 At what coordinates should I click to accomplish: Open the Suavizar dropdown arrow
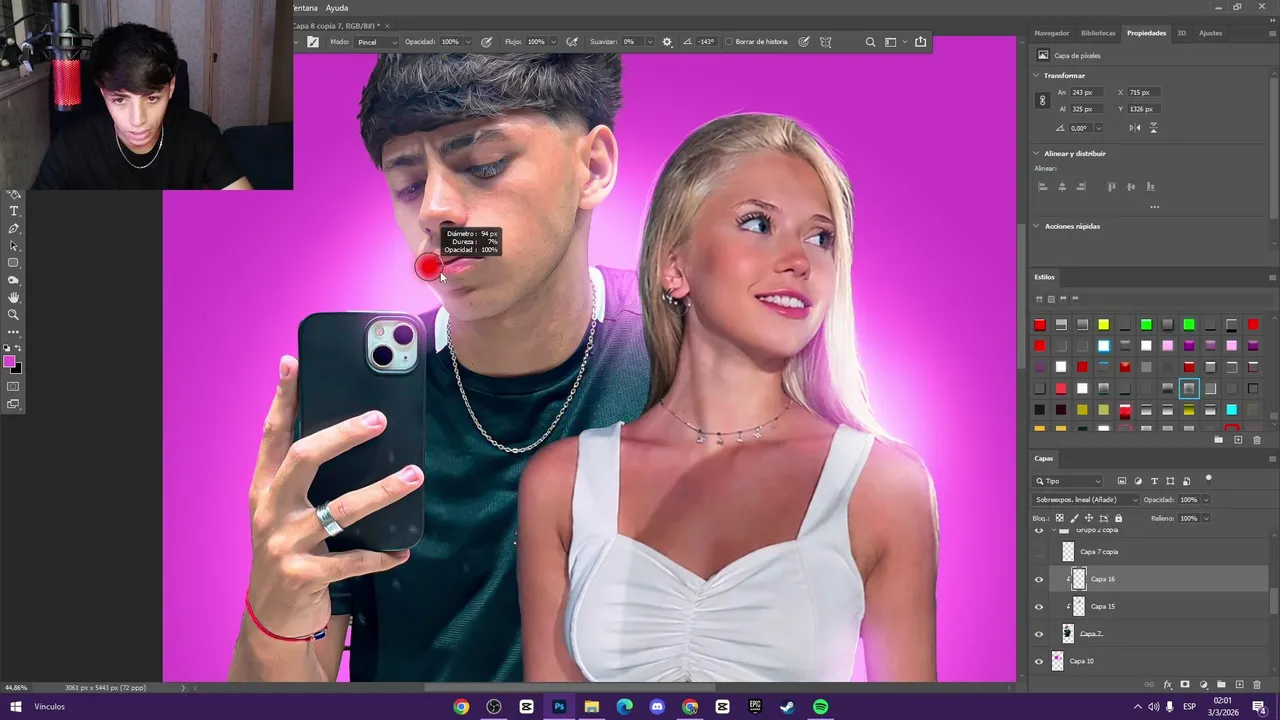(649, 42)
